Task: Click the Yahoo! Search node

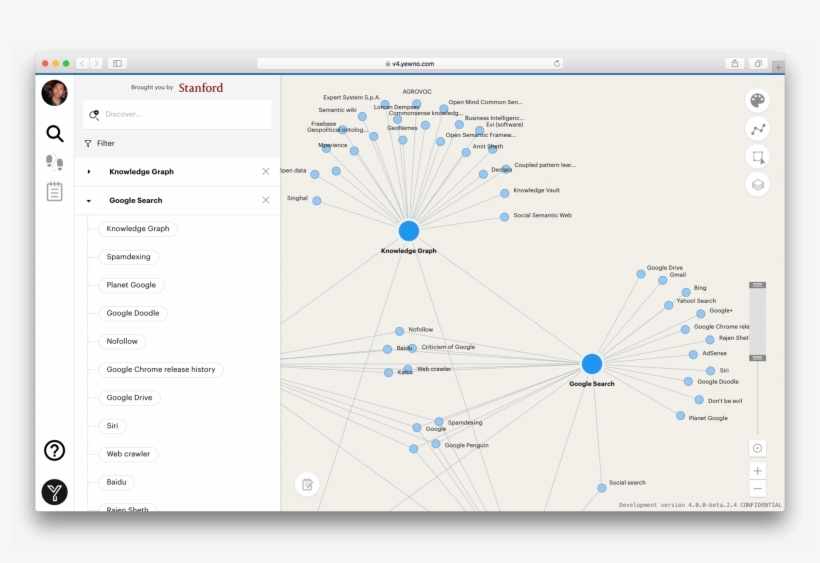Action: coord(668,305)
